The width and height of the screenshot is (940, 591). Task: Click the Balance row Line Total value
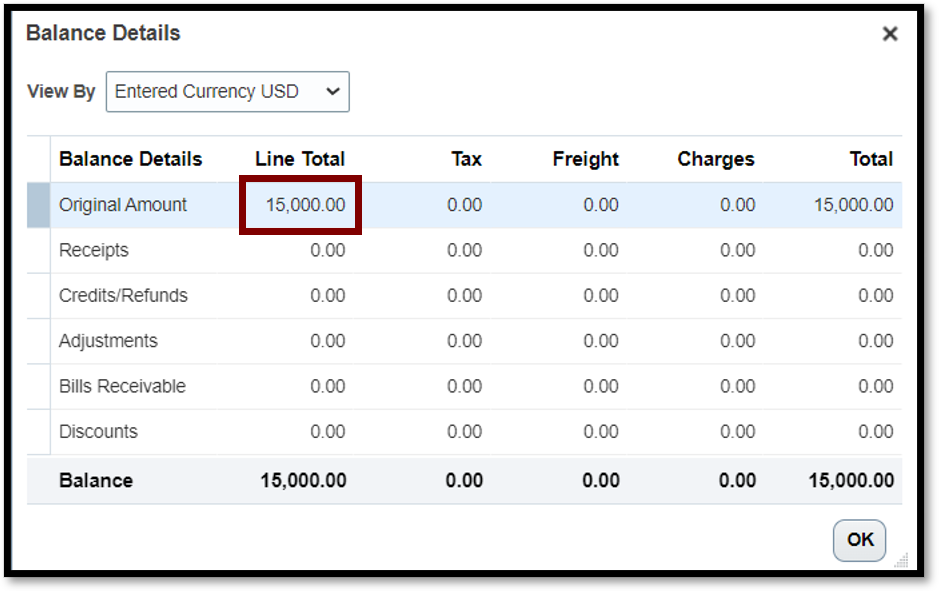point(303,481)
